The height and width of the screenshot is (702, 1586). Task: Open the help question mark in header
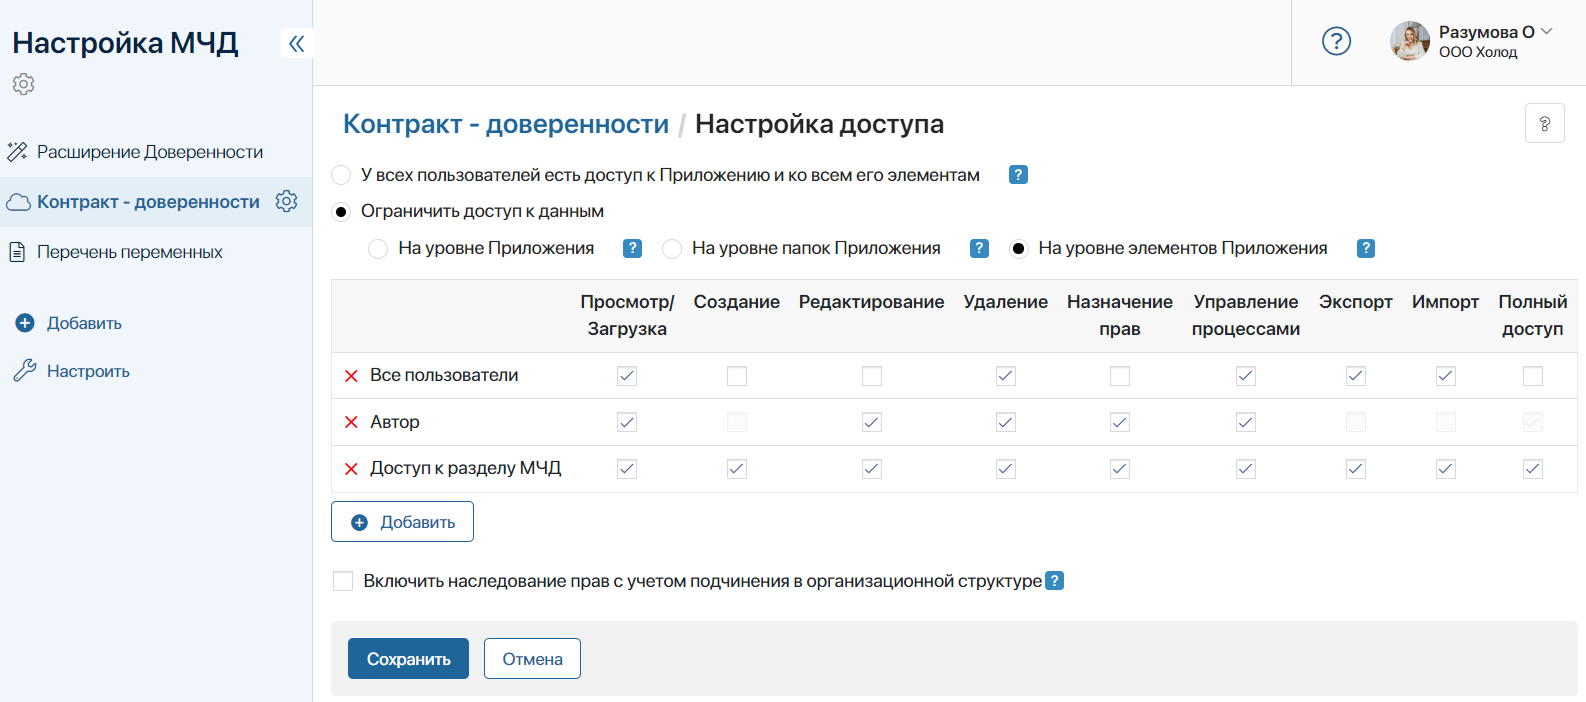tap(1336, 41)
